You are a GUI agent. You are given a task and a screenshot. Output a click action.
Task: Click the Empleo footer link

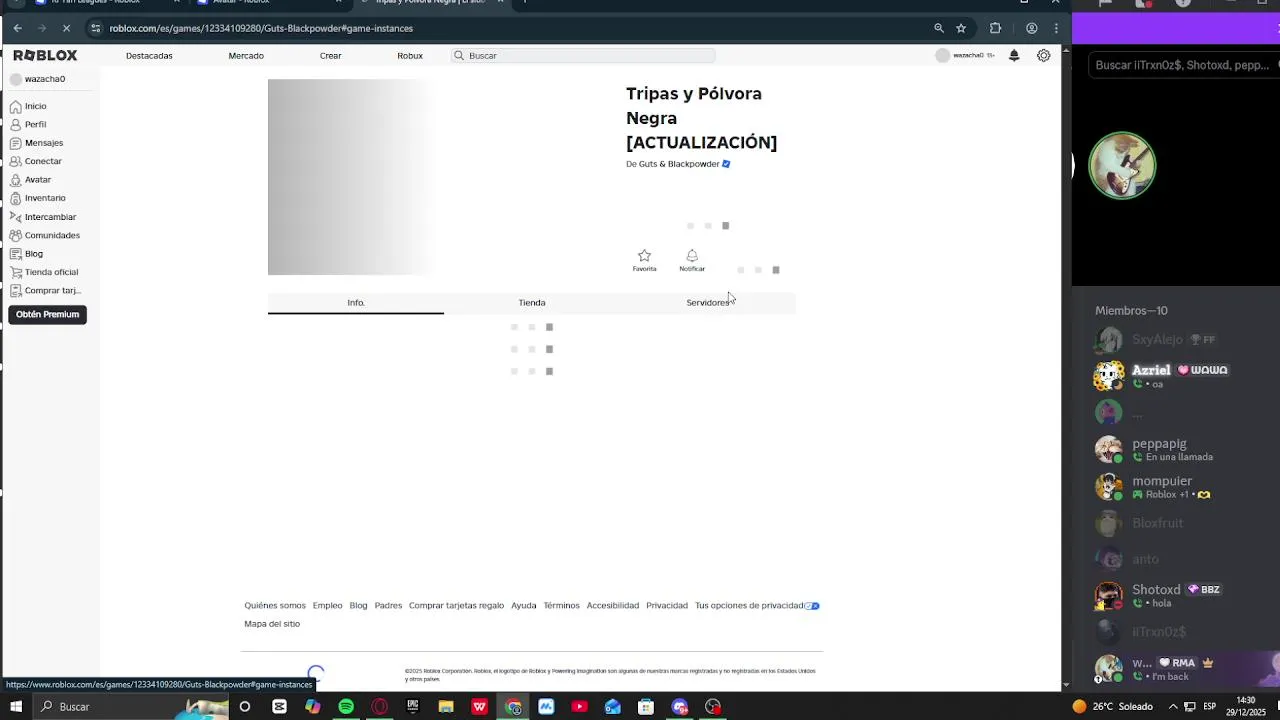tap(327, 605)
